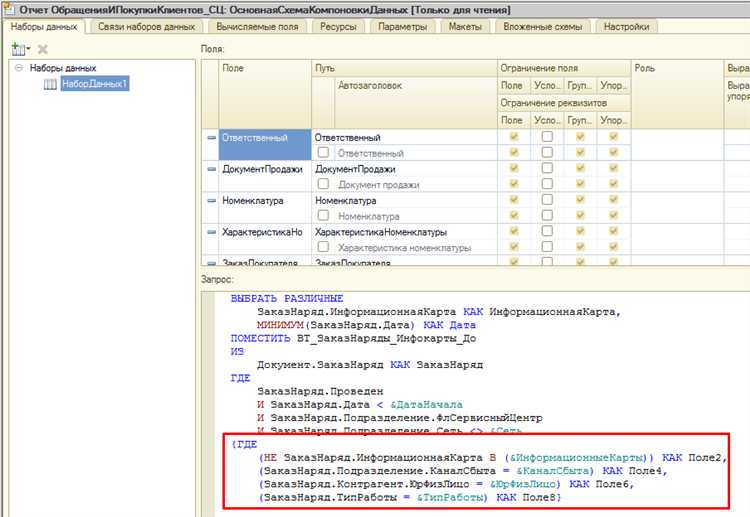Image resolution: width=750 pixels, height=517 pixels.
Task: Select the ХарактеристикаНо field cell
Action: 265,240
